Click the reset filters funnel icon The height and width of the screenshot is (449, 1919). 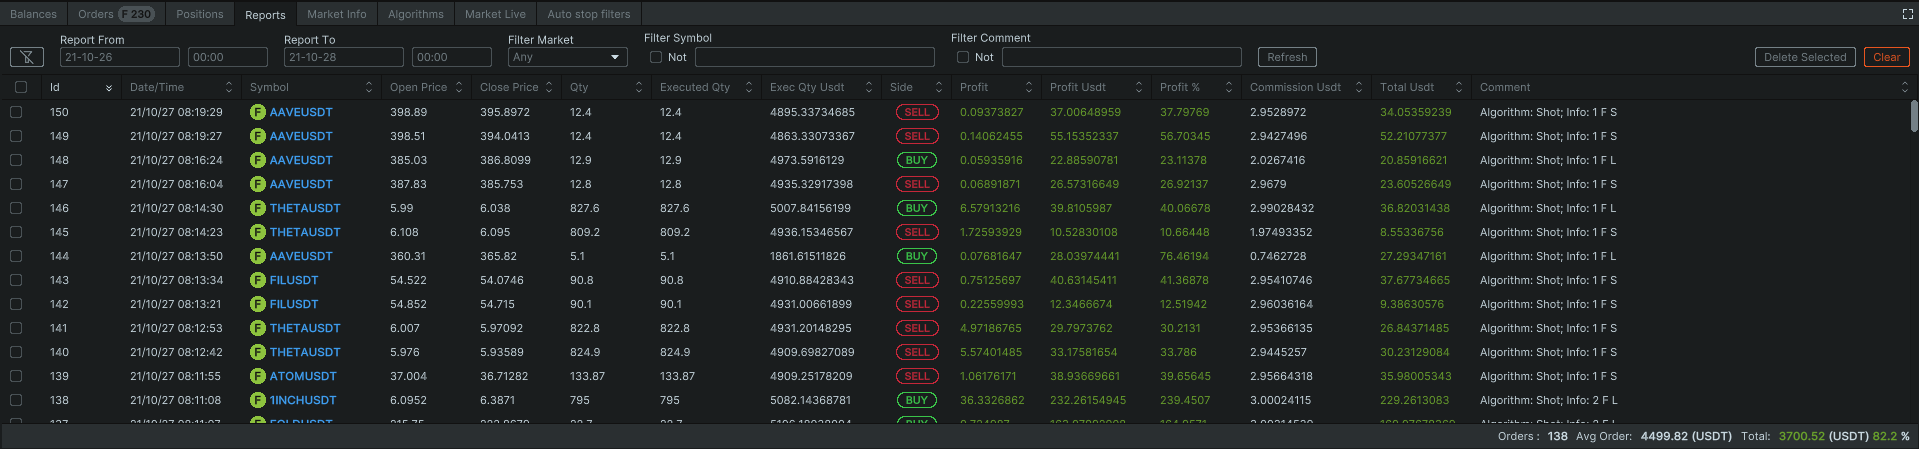[26, 58]
